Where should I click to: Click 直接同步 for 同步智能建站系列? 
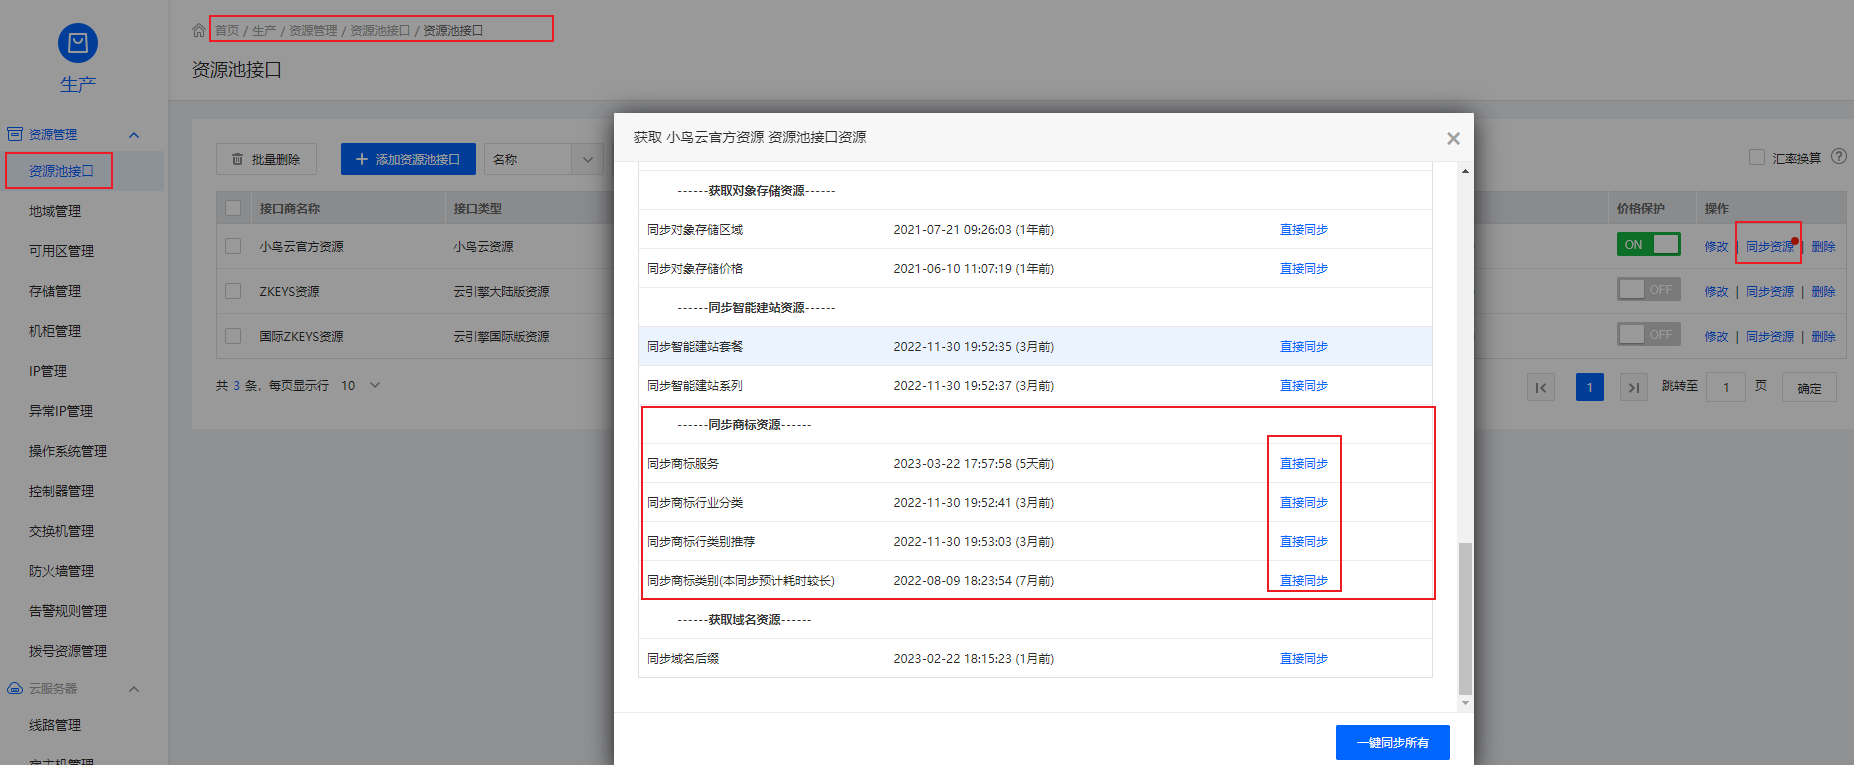1304,386
